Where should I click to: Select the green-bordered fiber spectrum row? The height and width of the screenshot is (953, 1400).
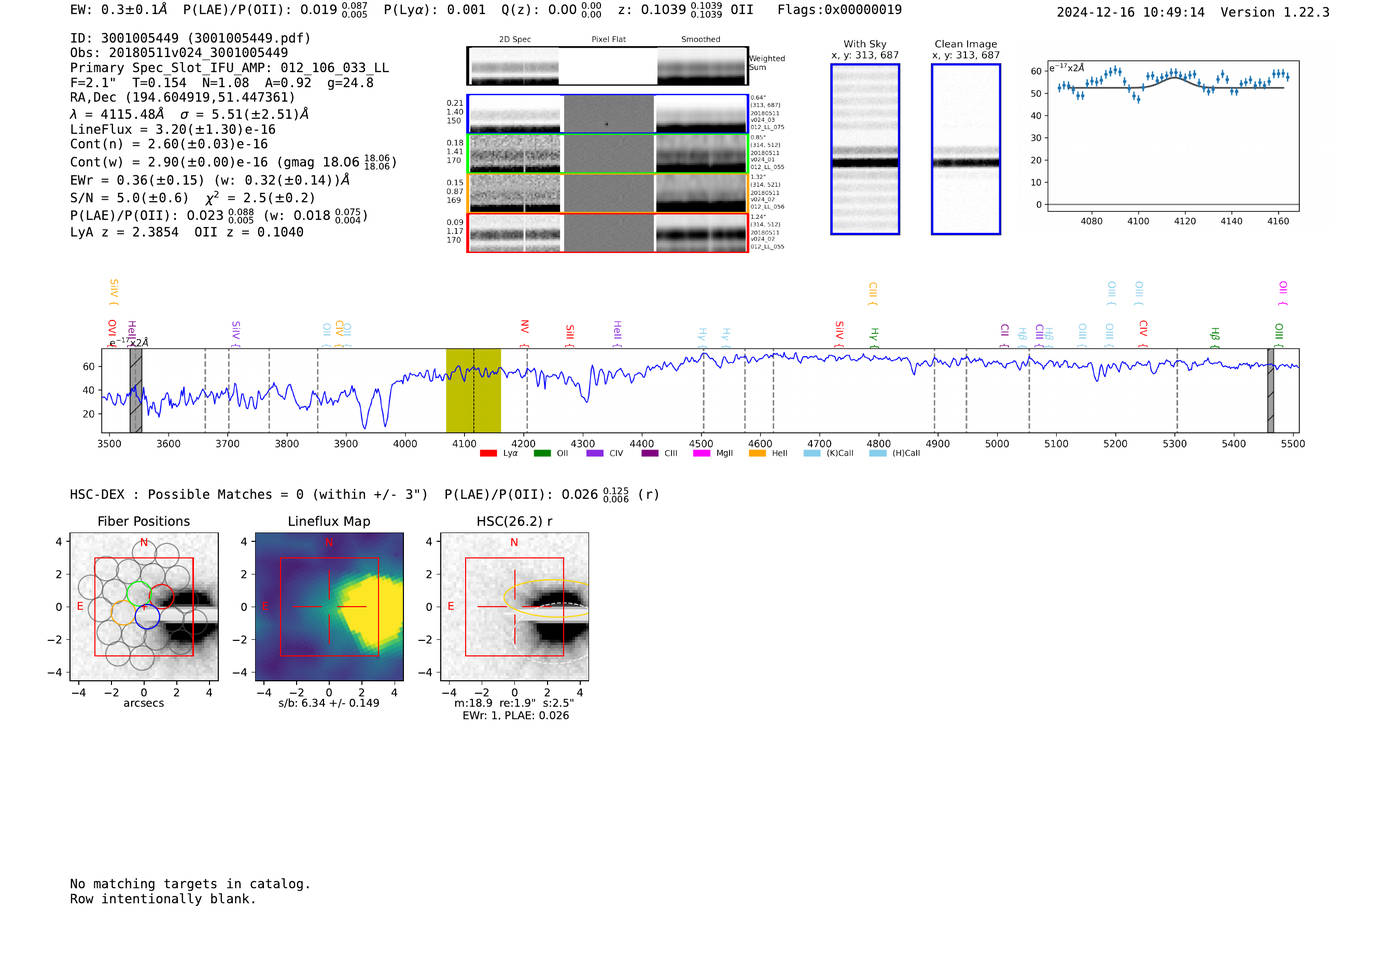click(x=608, y=154)
